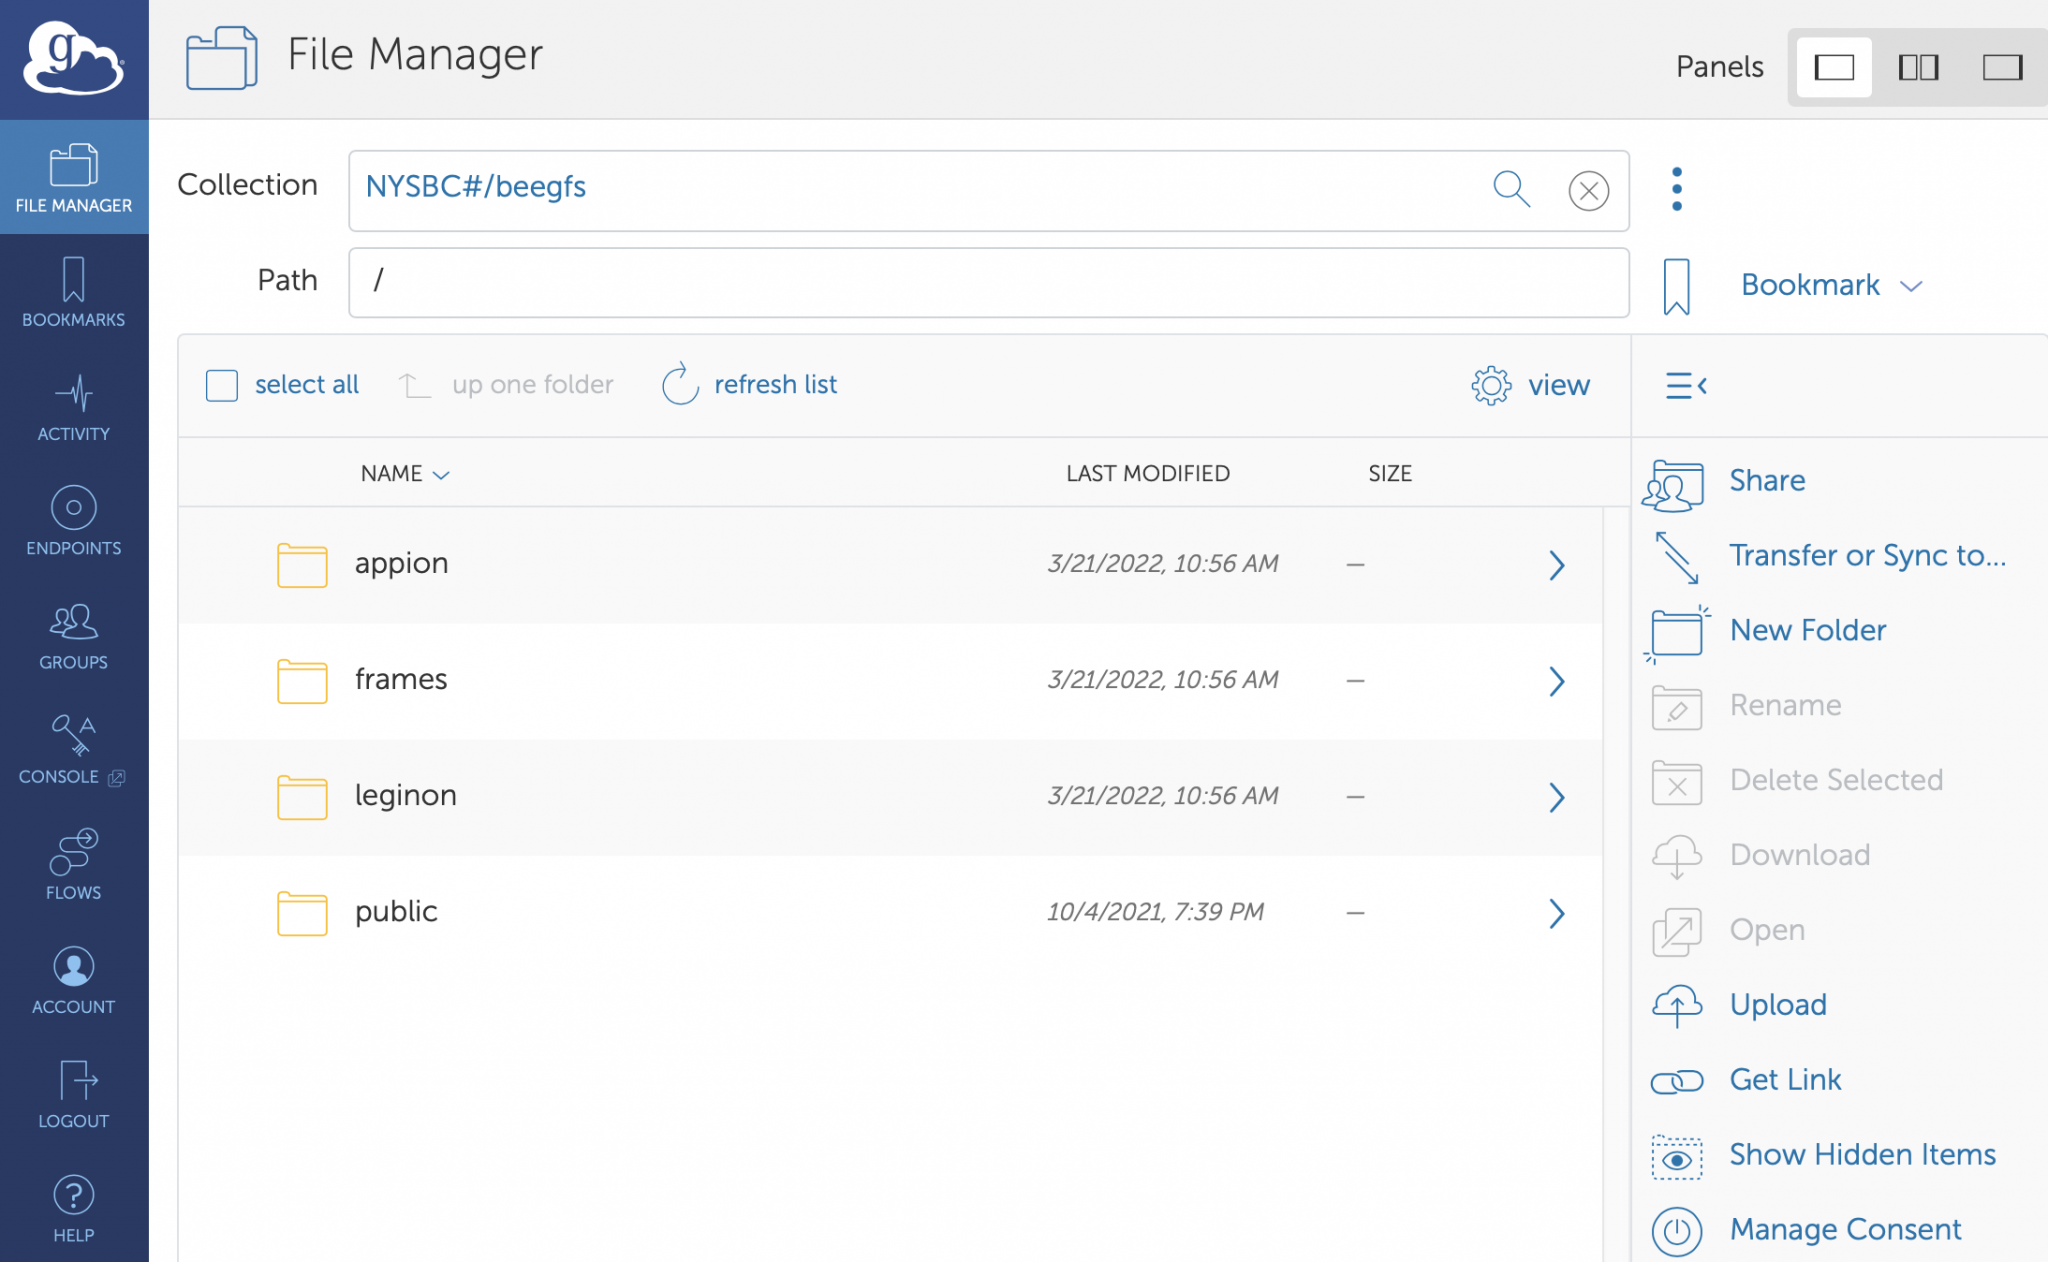Screen dimensions: 2048x1262
Task: Choose Manage Consent text in actions
Action: (x=1845, y=1229)
